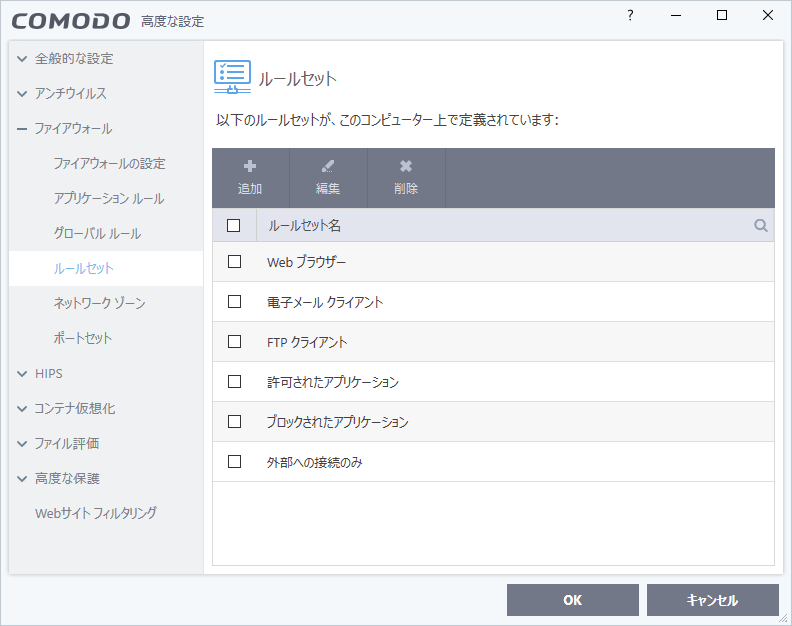Expand the HIPS section
This screenshot has height=626, width=792.
click(x=22, y=374)
